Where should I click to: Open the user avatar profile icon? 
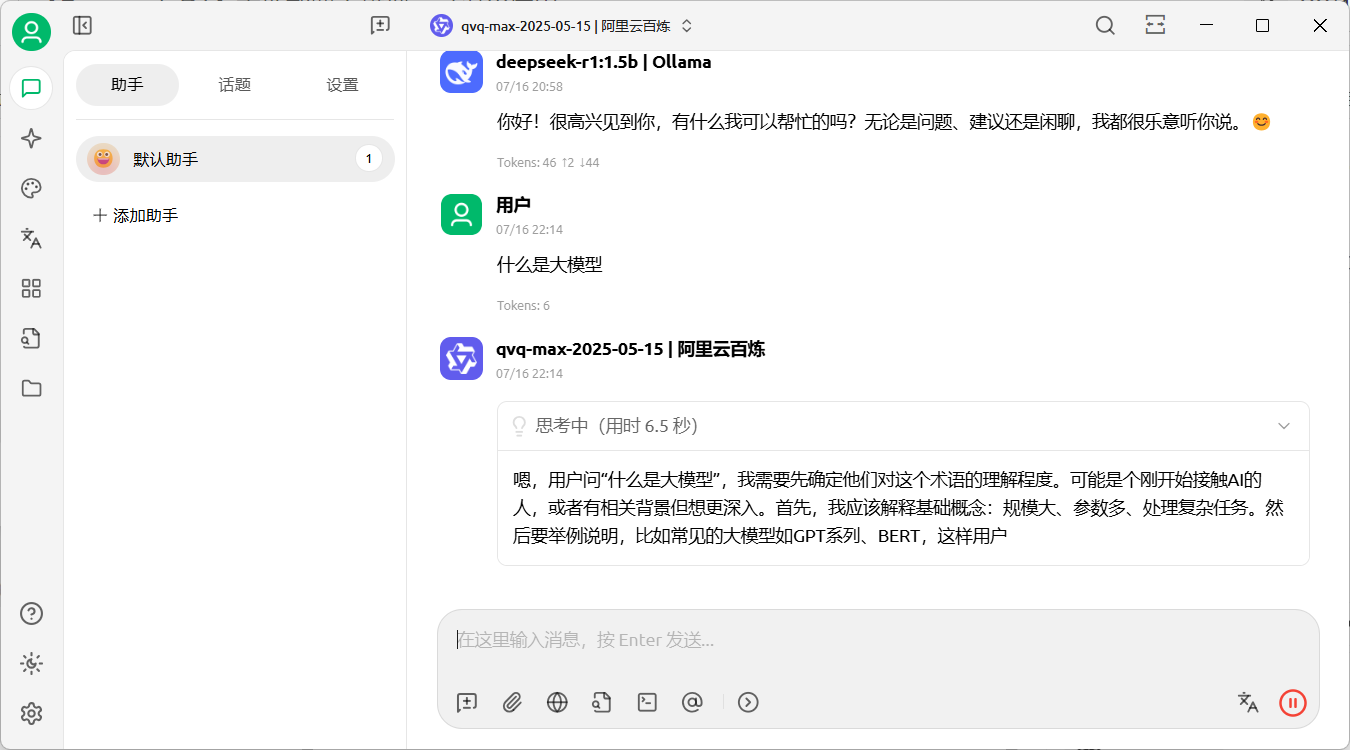click(32, 32)
